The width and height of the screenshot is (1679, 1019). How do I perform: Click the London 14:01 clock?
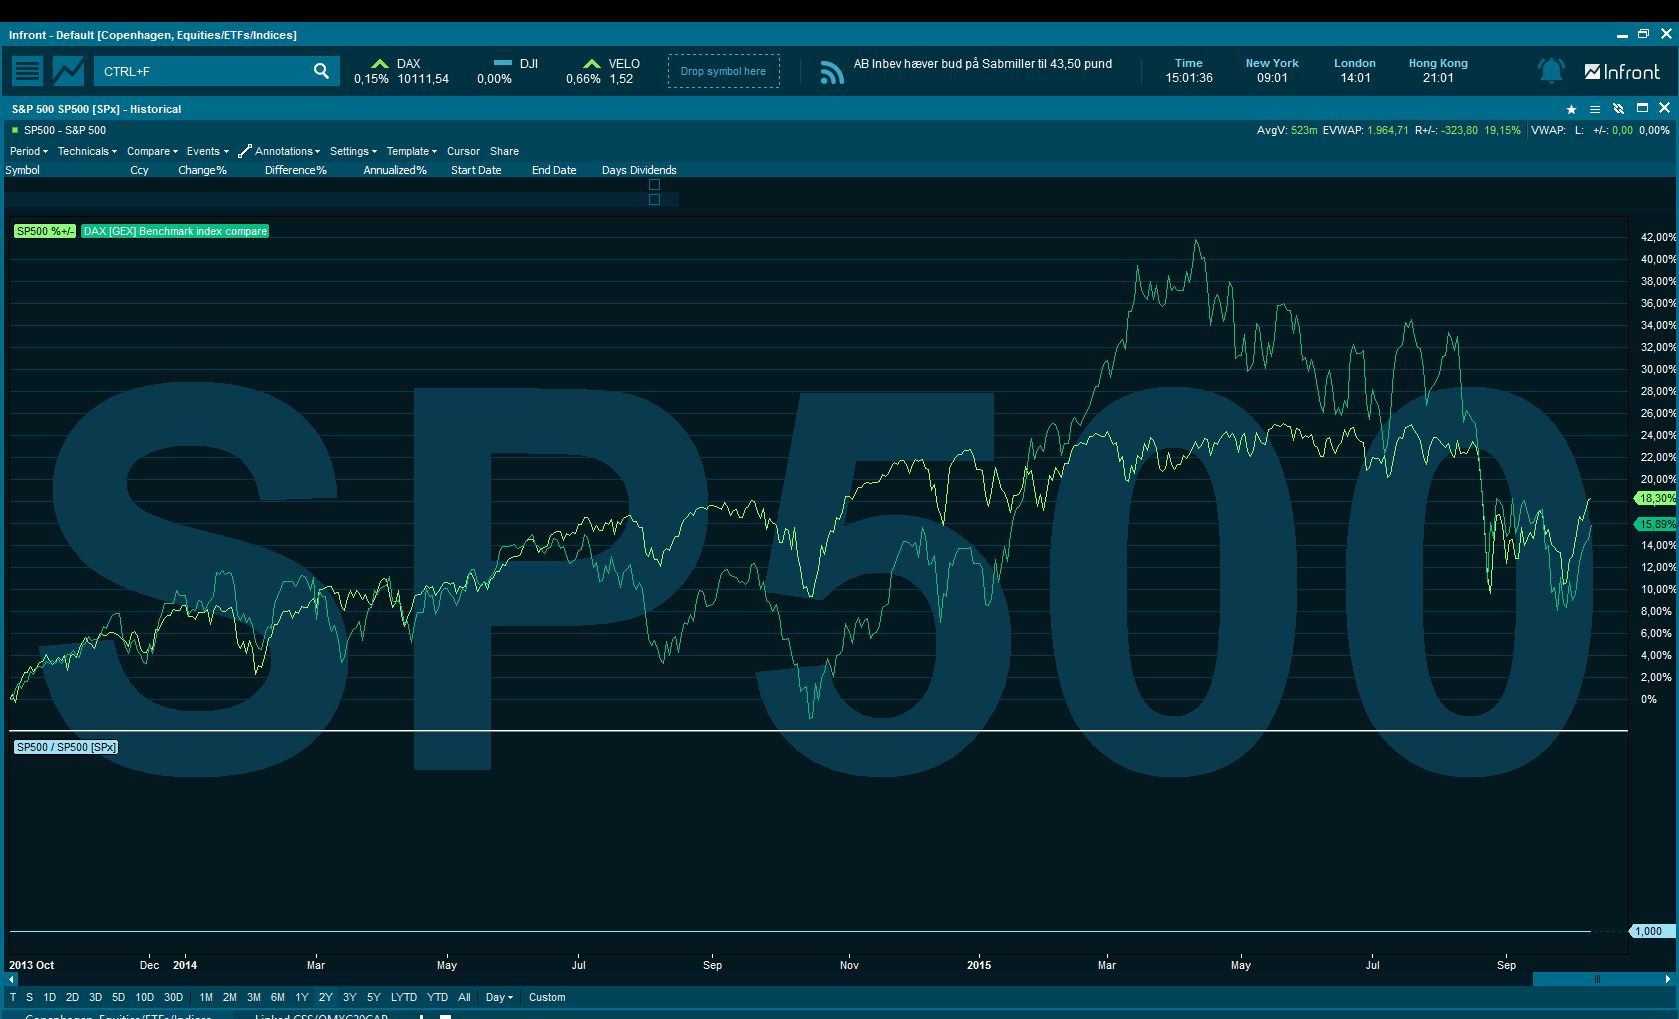pyautogui.click(x=1355, y=70)
